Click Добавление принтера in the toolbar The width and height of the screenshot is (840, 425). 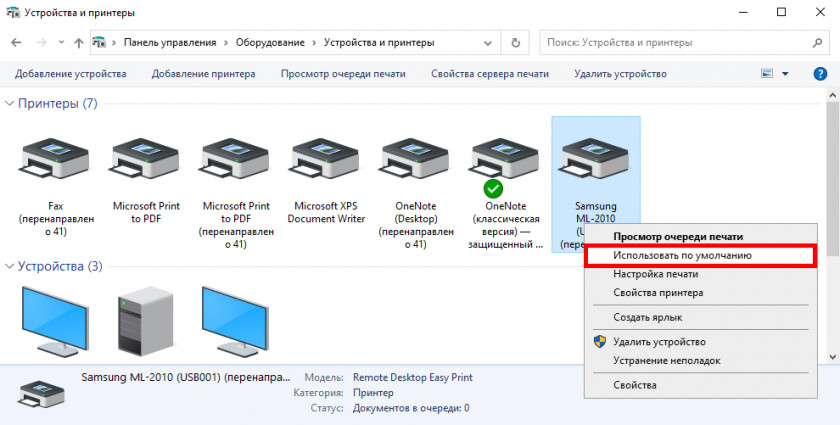203,74
